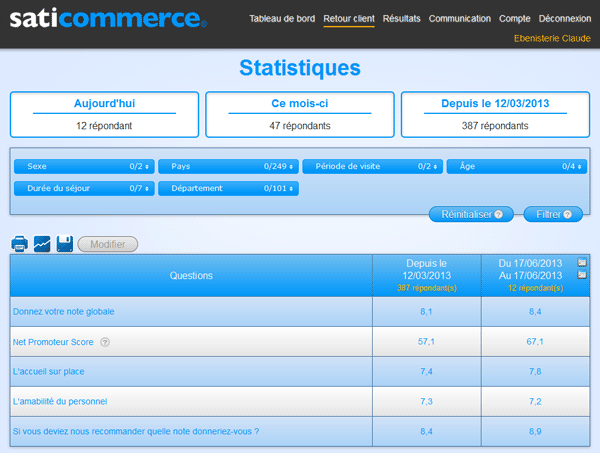
Task: Select the Communication menu item
Action: coord(460,19)
